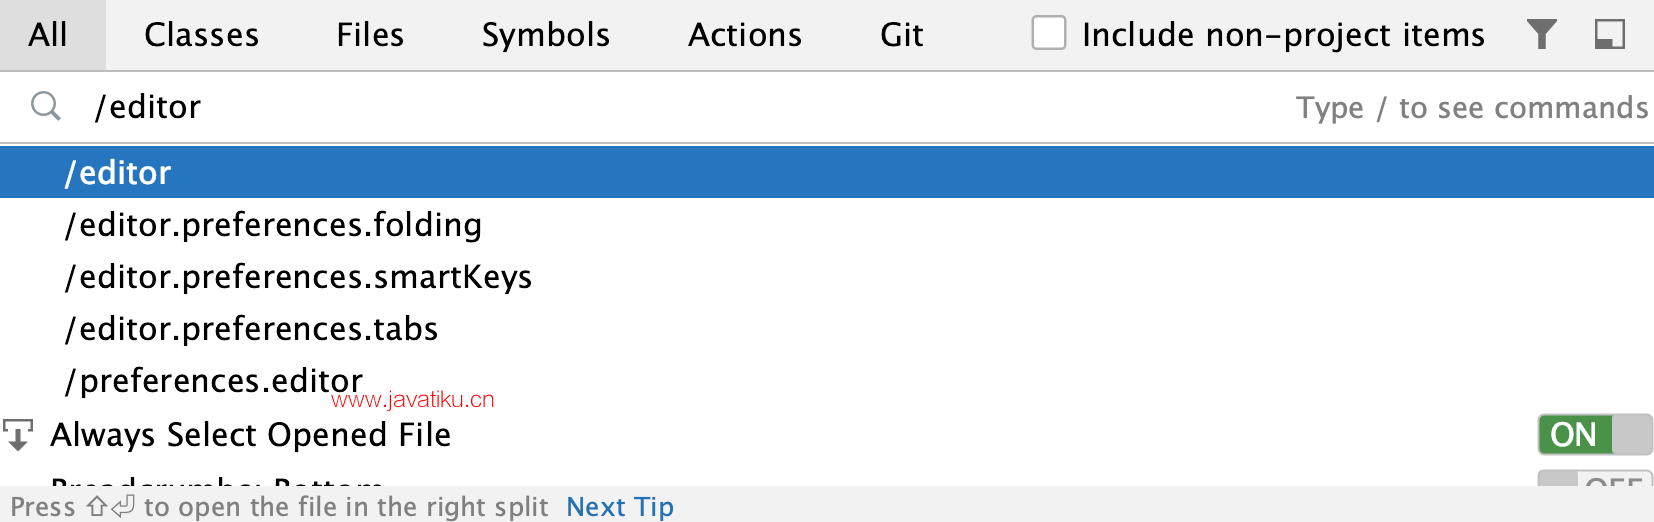
Task: Select /editor.preferences.tabs entry
Action: (827, 328)
